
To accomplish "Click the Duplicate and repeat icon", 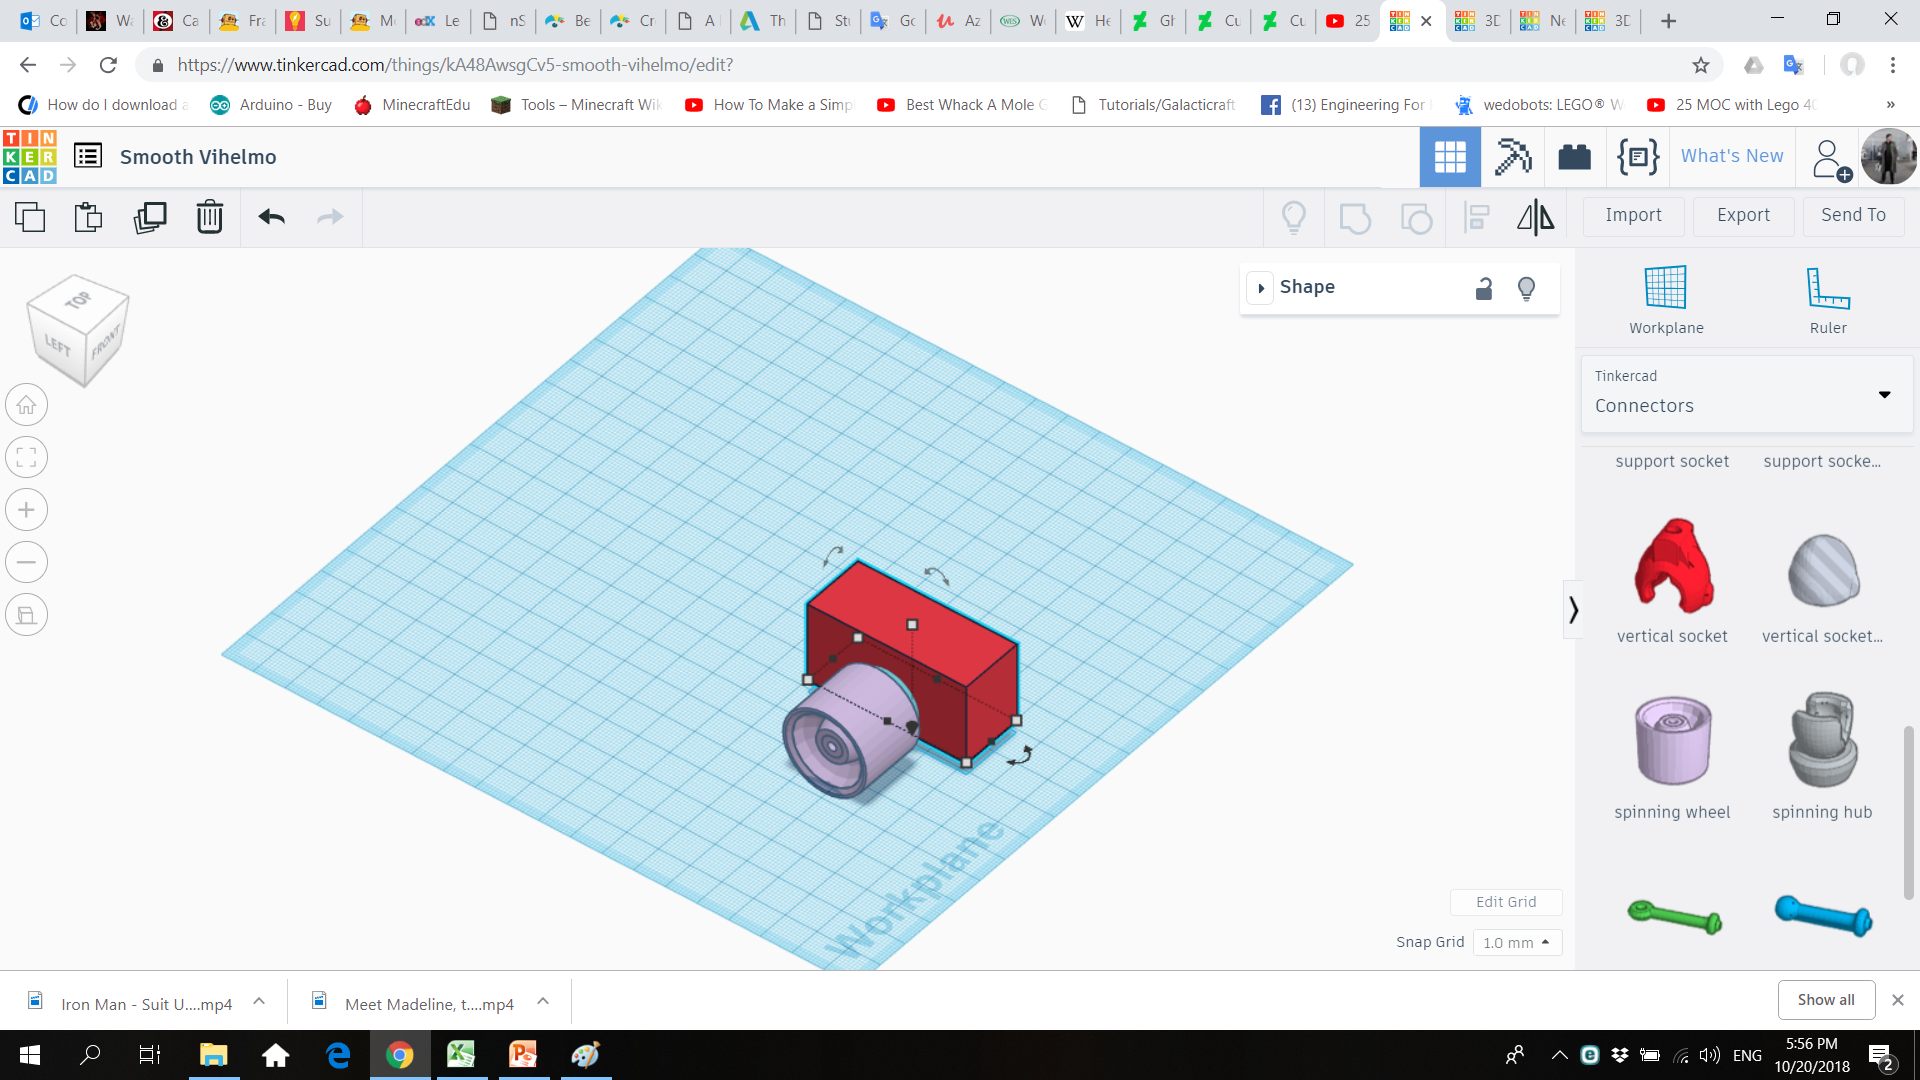I will 150,217.
